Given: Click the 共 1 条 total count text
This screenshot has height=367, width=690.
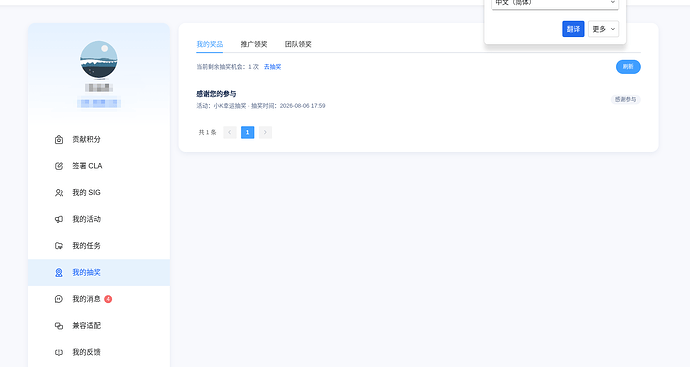Looking at the screenshot, I should (x=207, y=132).
